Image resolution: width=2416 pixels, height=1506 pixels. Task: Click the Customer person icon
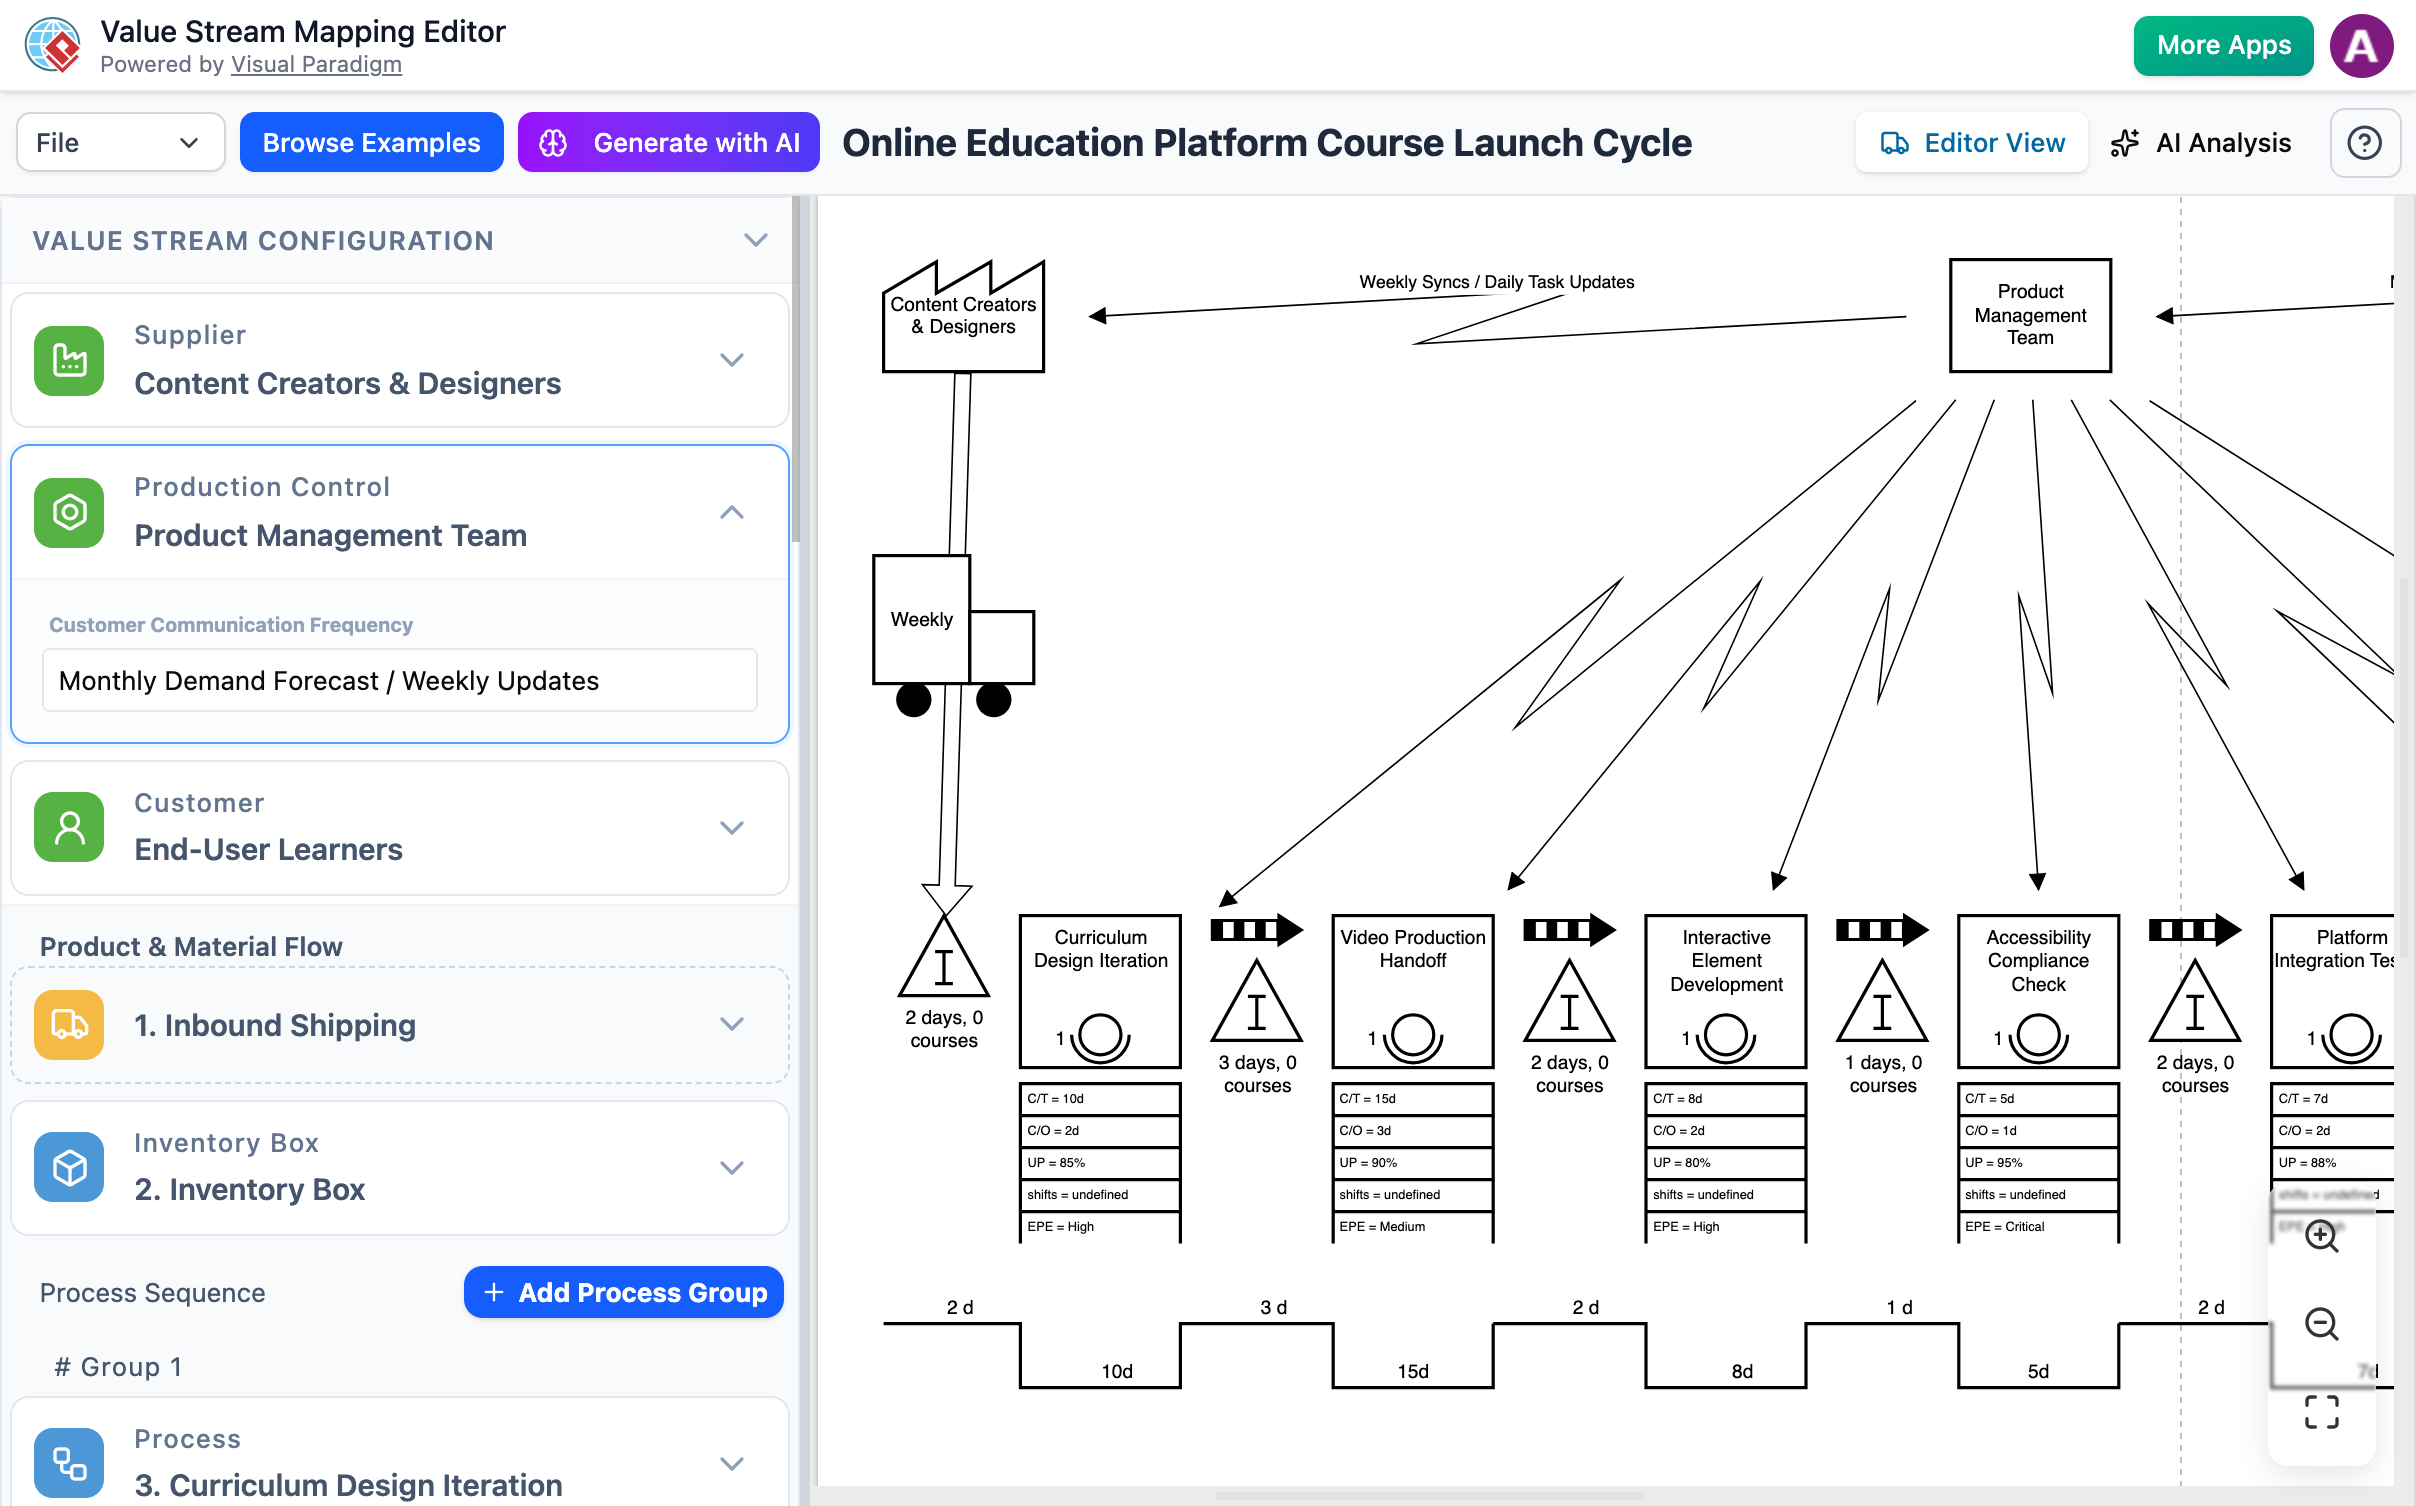[x=69, y=827]
